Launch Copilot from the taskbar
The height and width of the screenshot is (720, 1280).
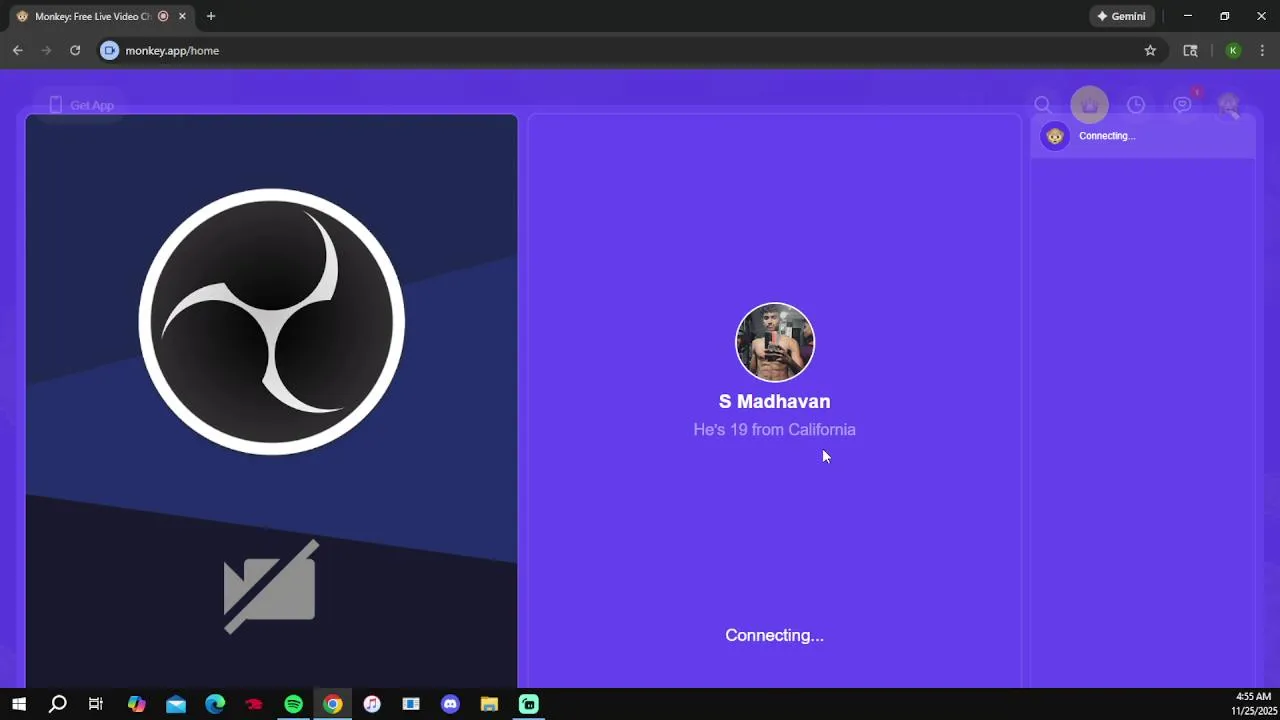click(137, 704)
